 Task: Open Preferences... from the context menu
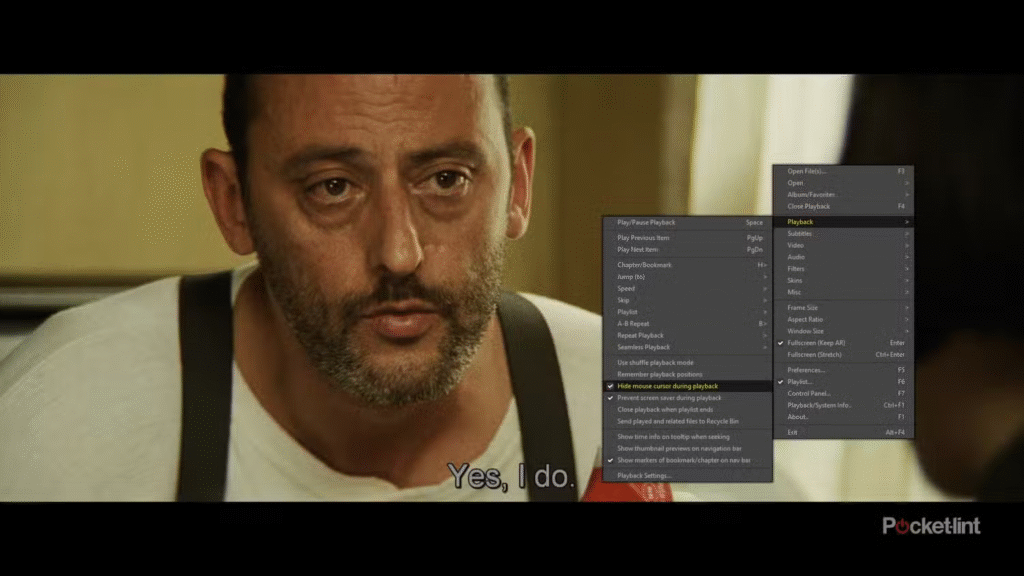[x=806, y=370]
